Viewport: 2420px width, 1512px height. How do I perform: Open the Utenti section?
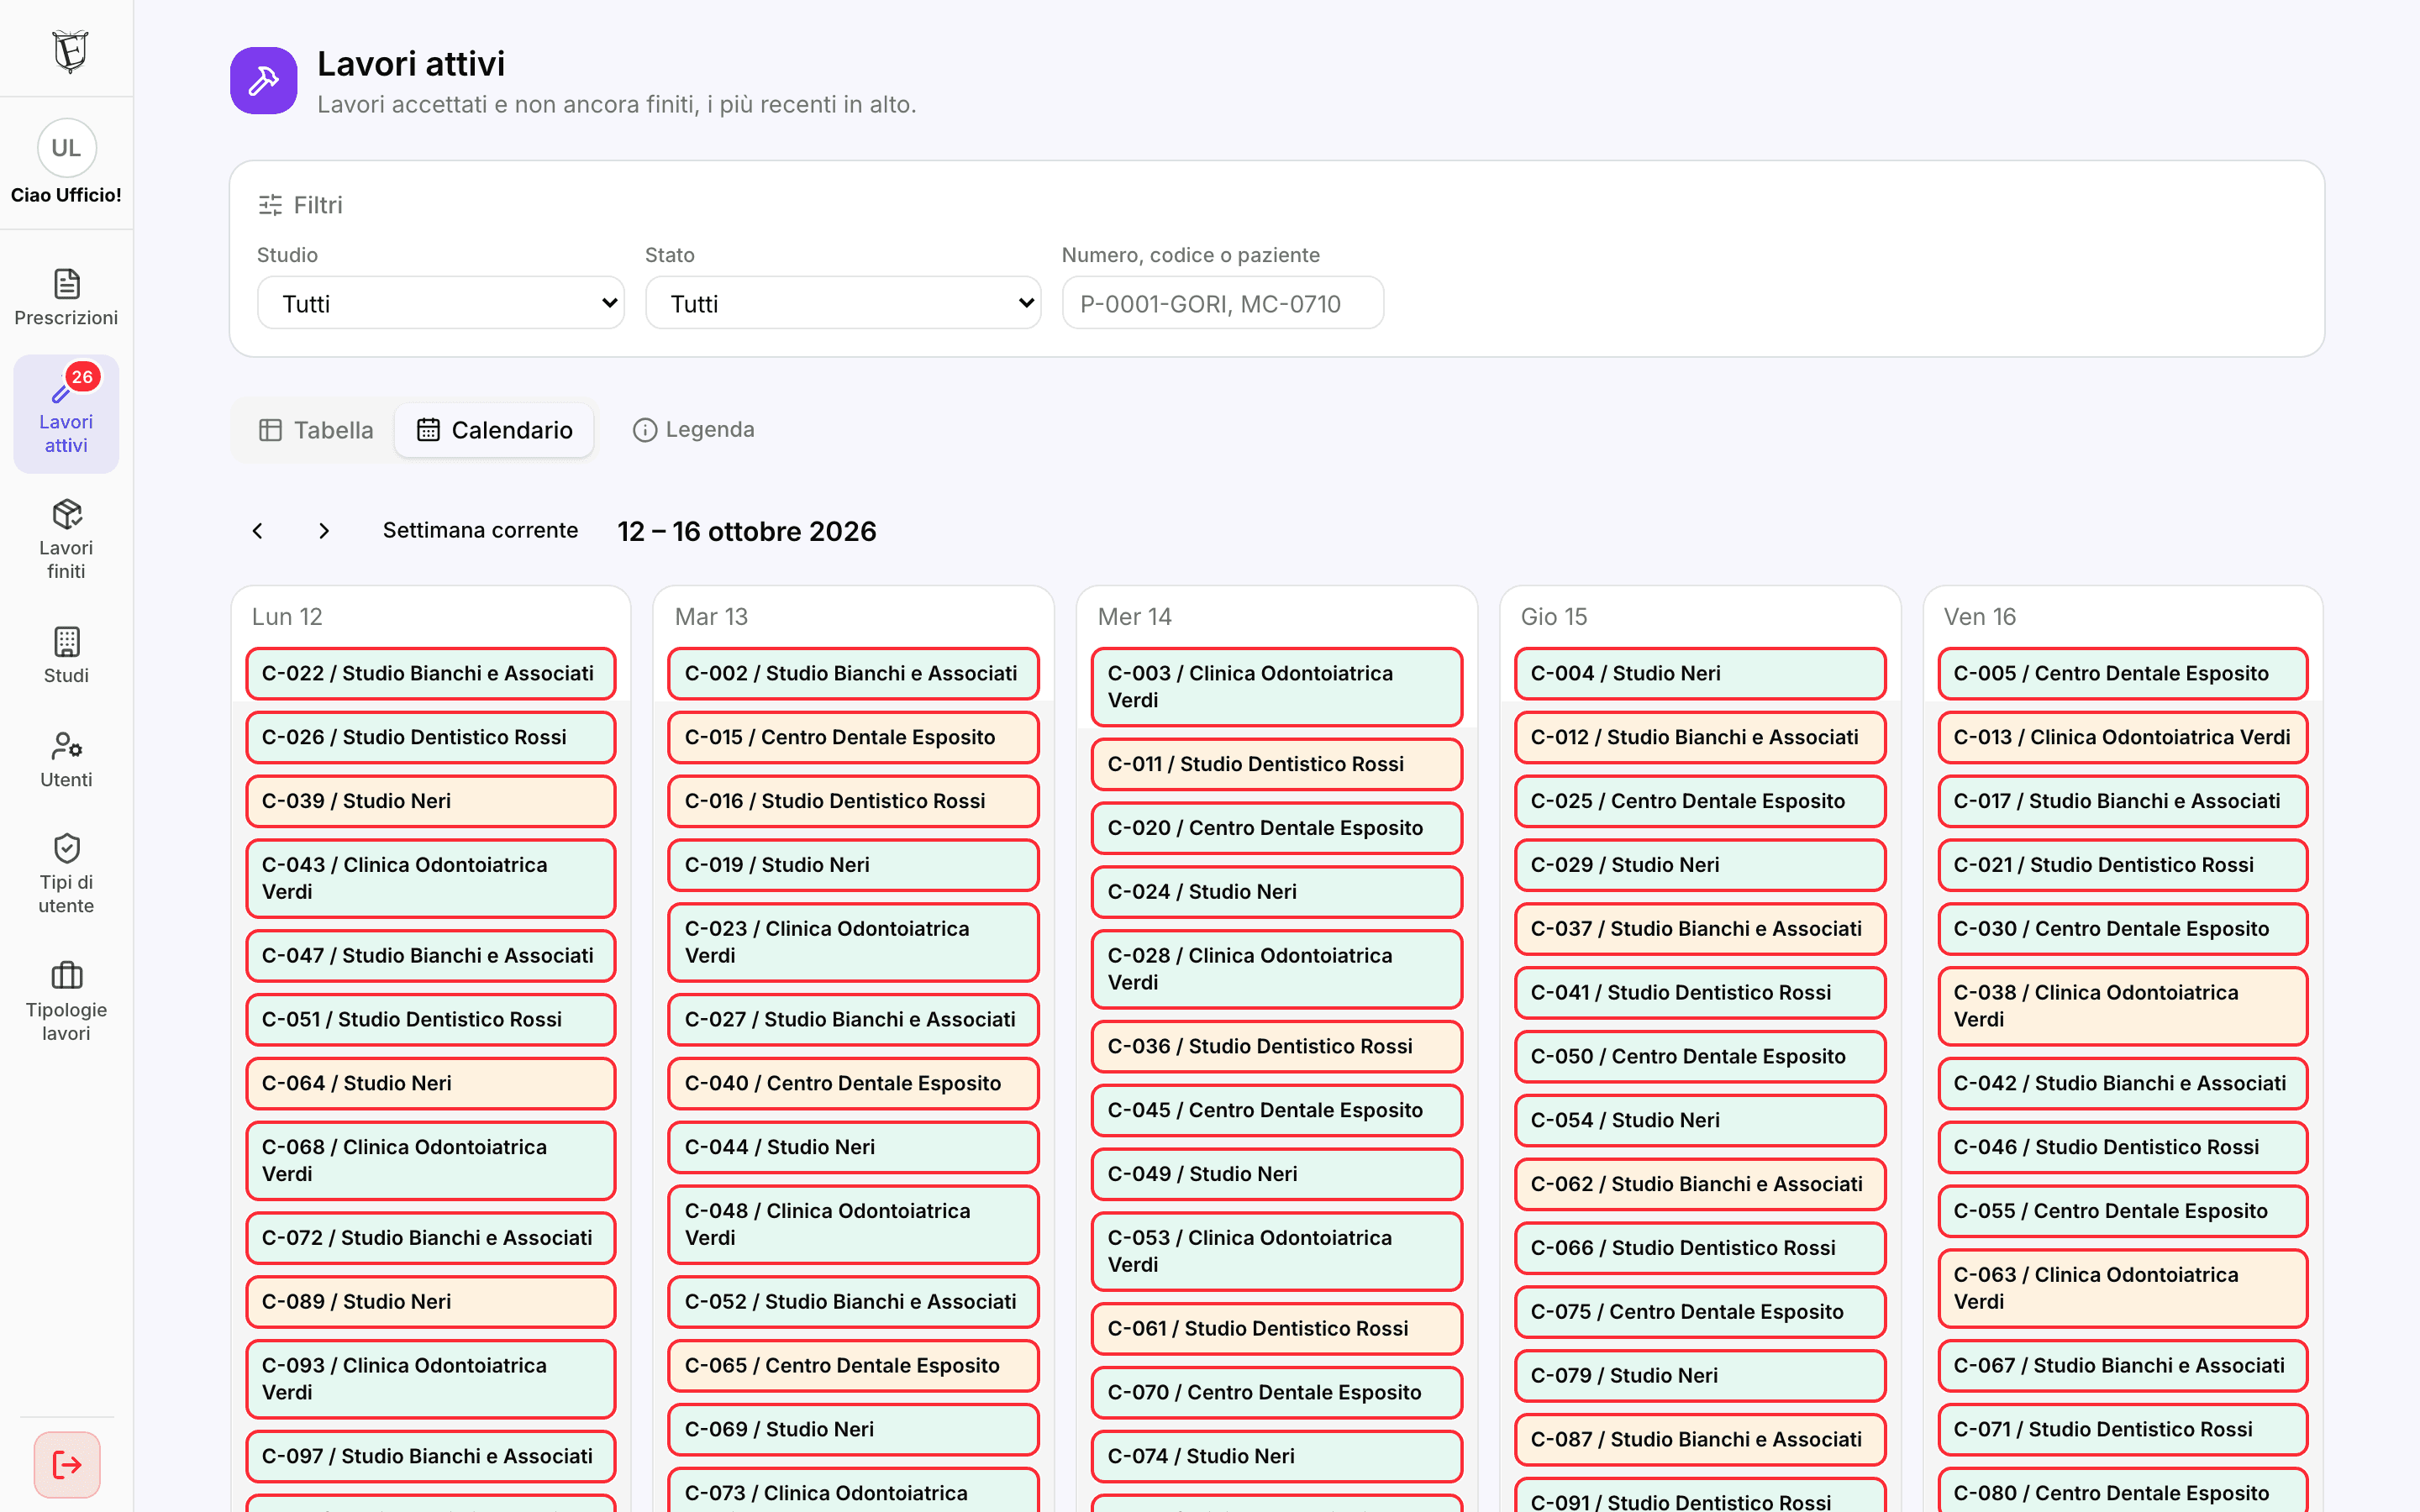(x=66, y=760)
